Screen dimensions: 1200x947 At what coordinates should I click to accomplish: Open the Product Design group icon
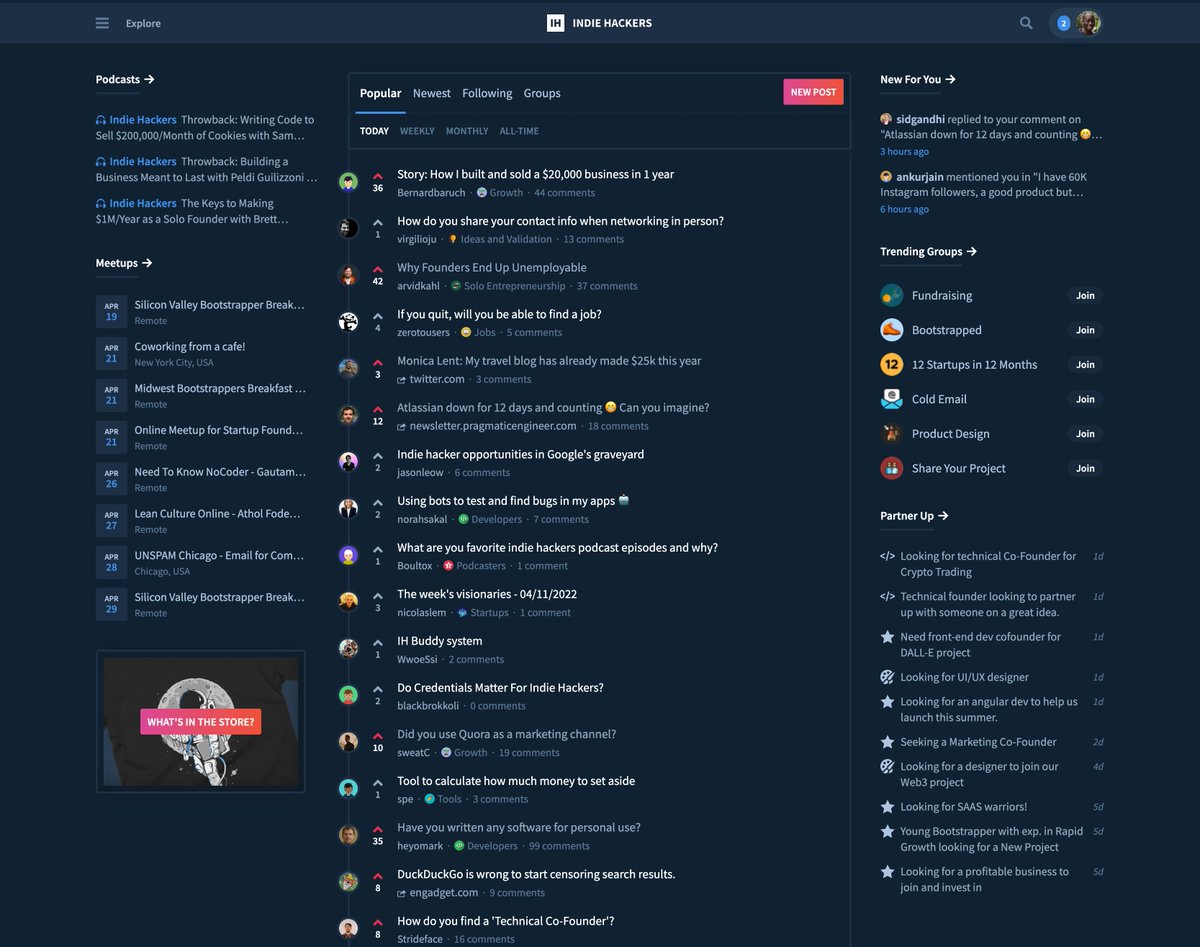point(891,433)
